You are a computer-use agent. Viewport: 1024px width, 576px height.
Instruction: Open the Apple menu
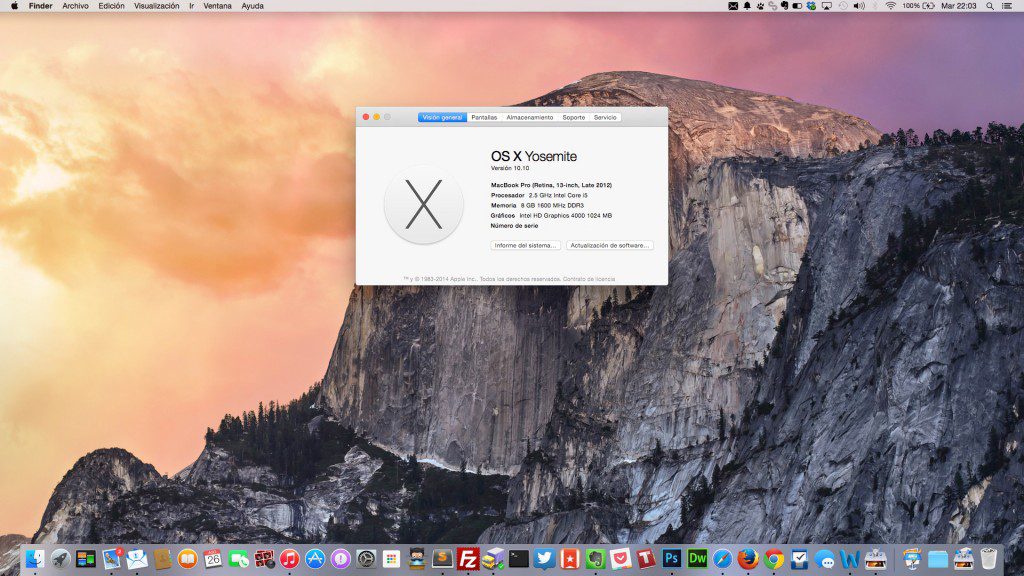pyautogui.click(x=14, y=6)
